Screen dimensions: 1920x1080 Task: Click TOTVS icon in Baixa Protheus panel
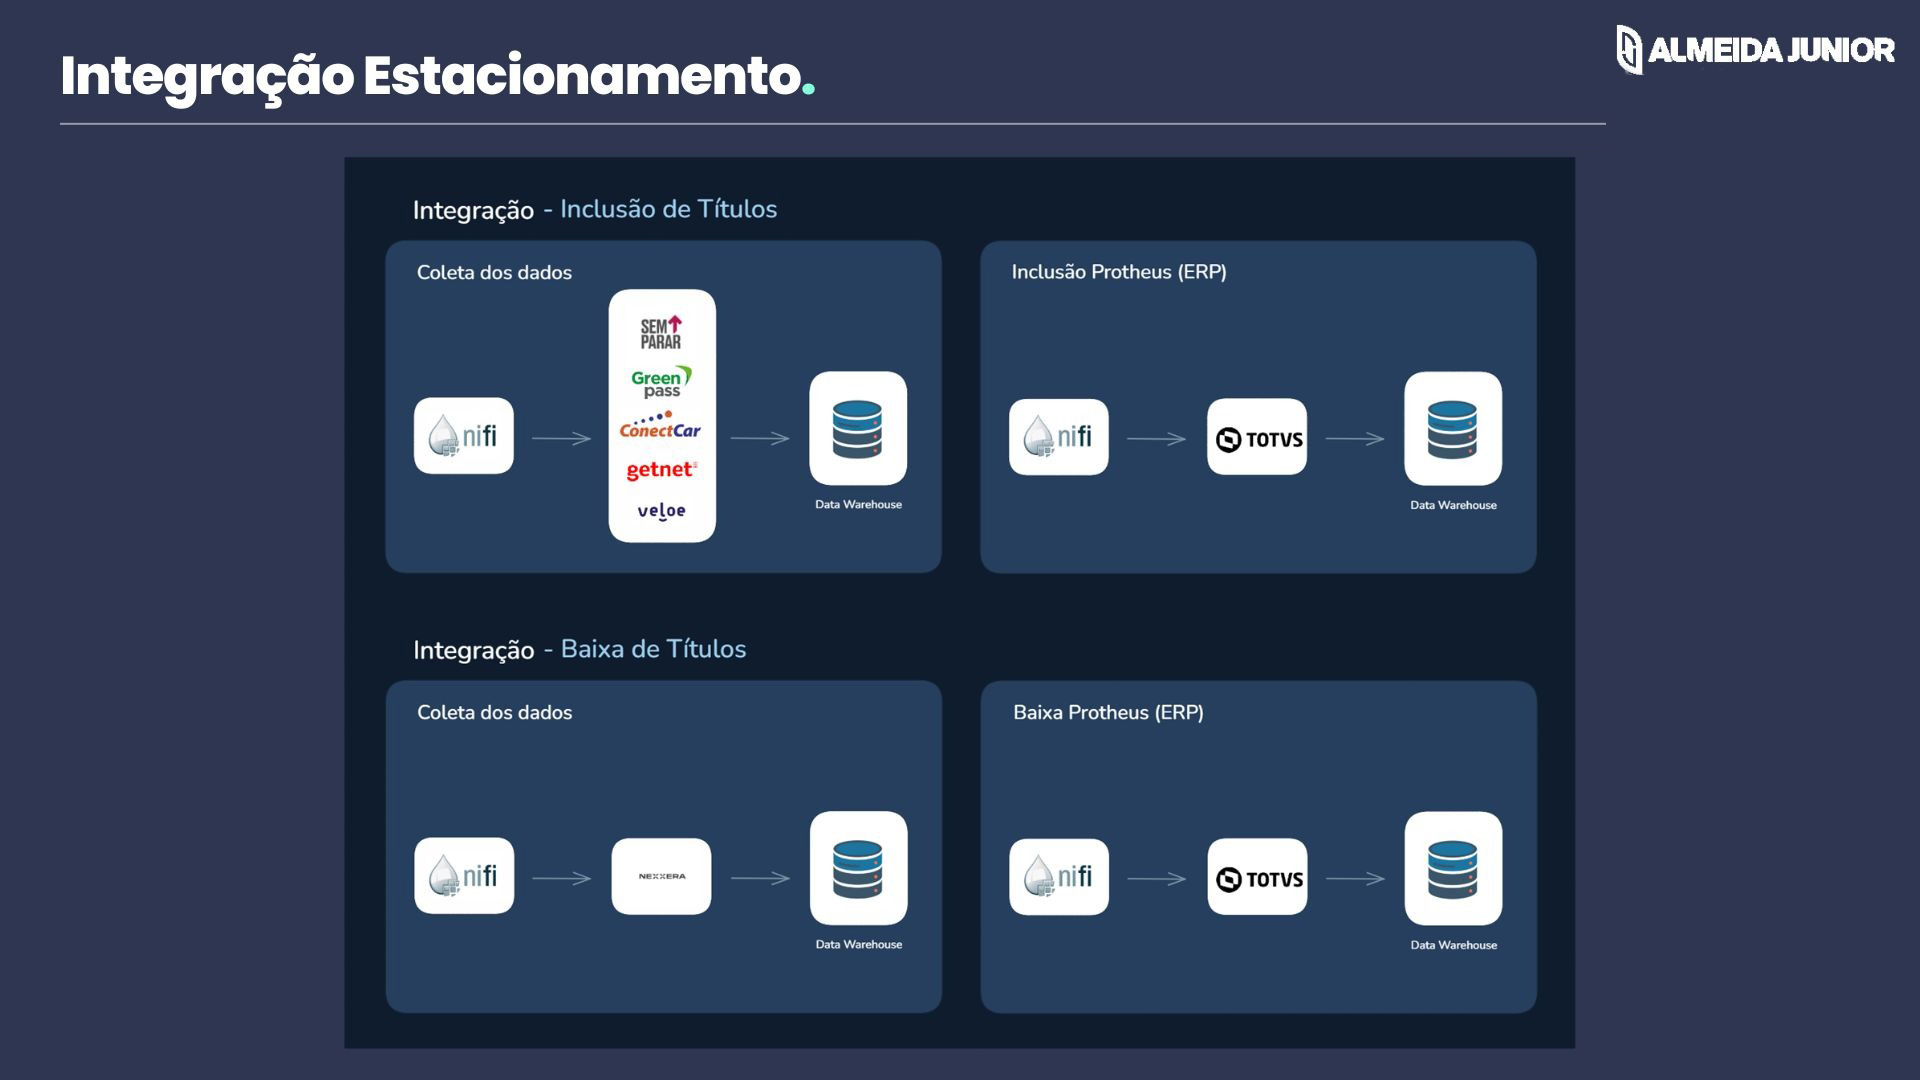point(1257,877)
